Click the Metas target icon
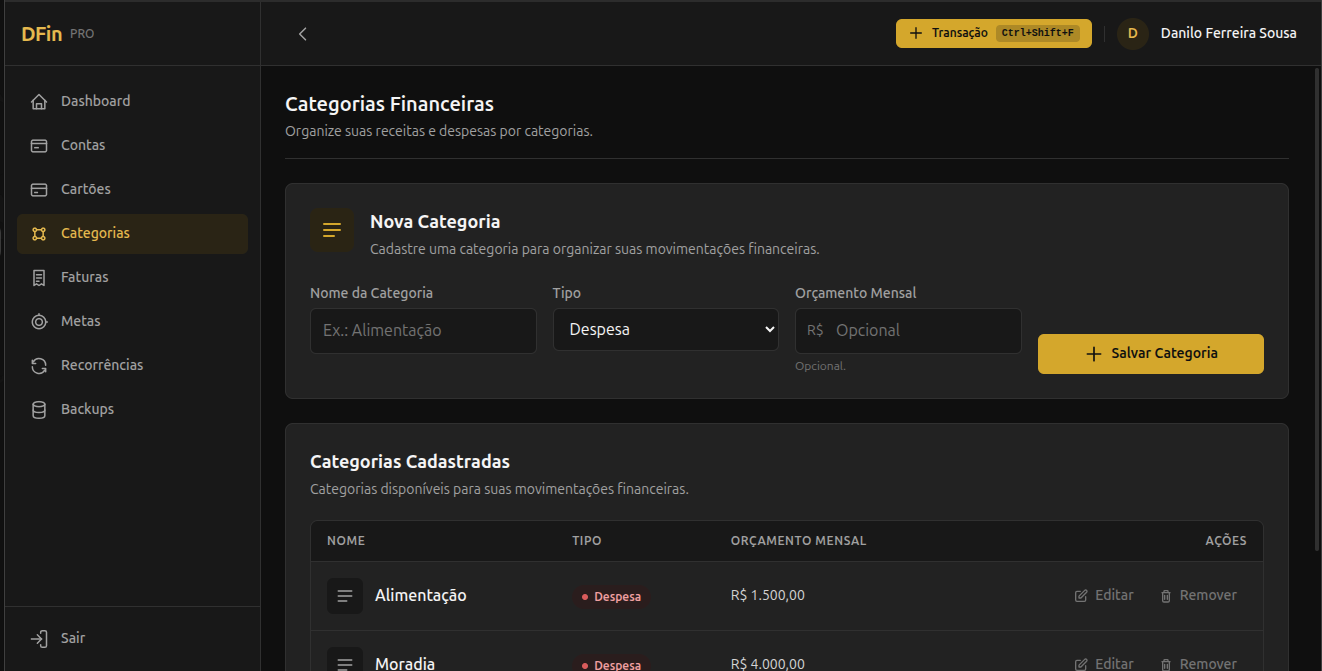The width and height of the screenshot is (1322, 671). (39, 321)
